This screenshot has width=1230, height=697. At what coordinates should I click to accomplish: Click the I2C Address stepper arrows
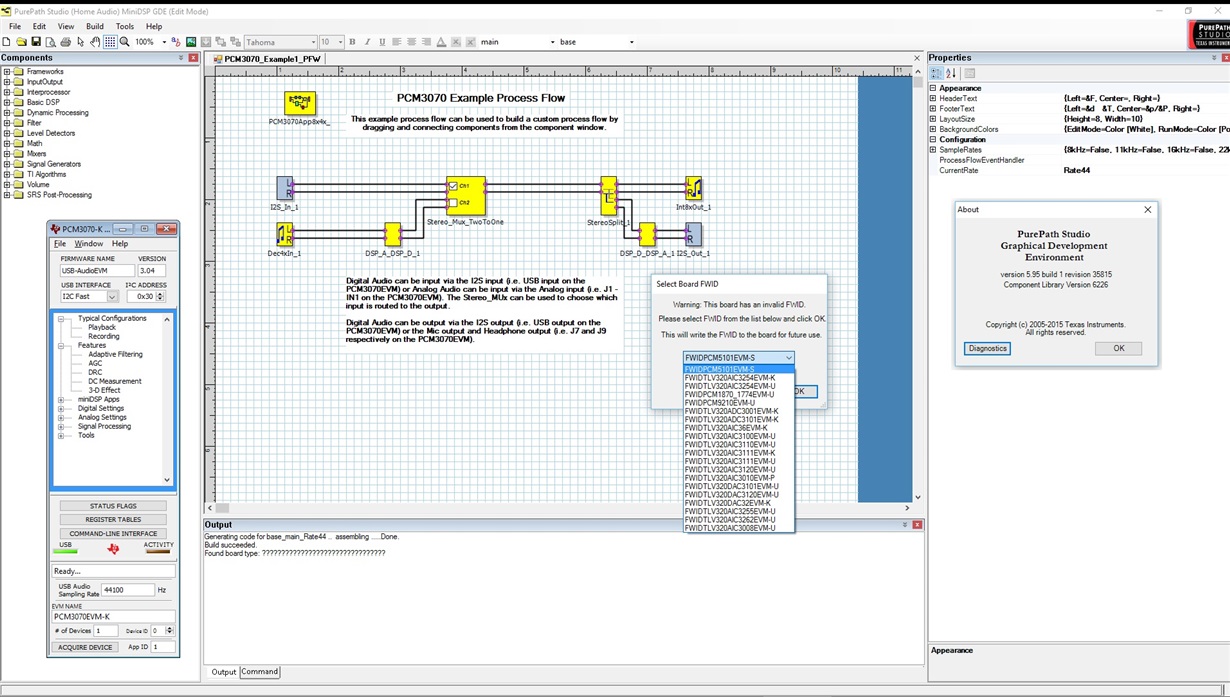tap(160, 297)
